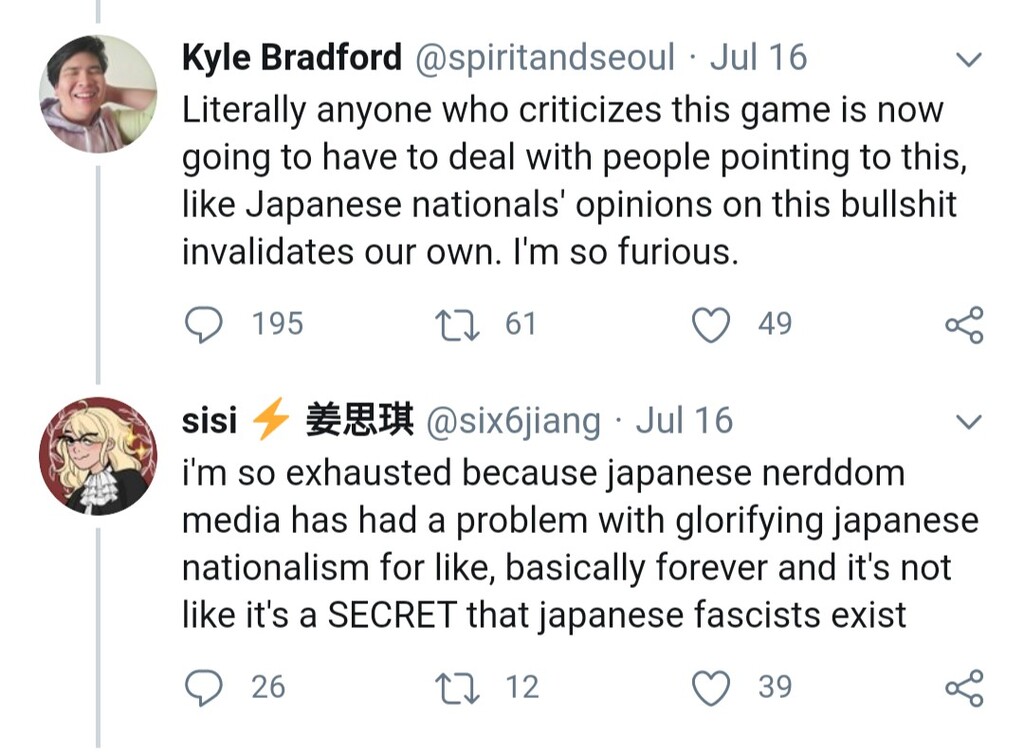Expand the chevron menu on sisi's tweet
Screen dimensions: 1024x753
click(968, 423)
